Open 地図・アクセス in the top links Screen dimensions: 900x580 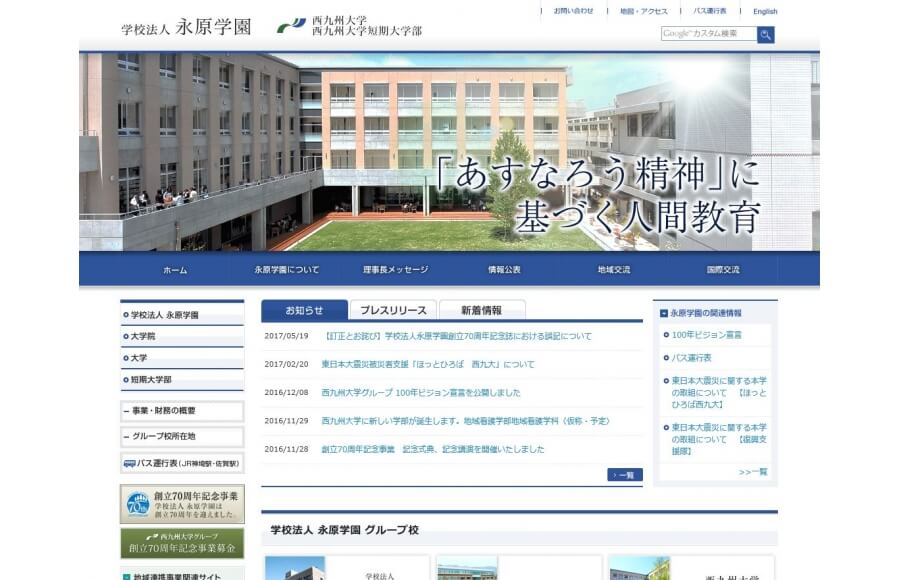click(x=643, y=11)
